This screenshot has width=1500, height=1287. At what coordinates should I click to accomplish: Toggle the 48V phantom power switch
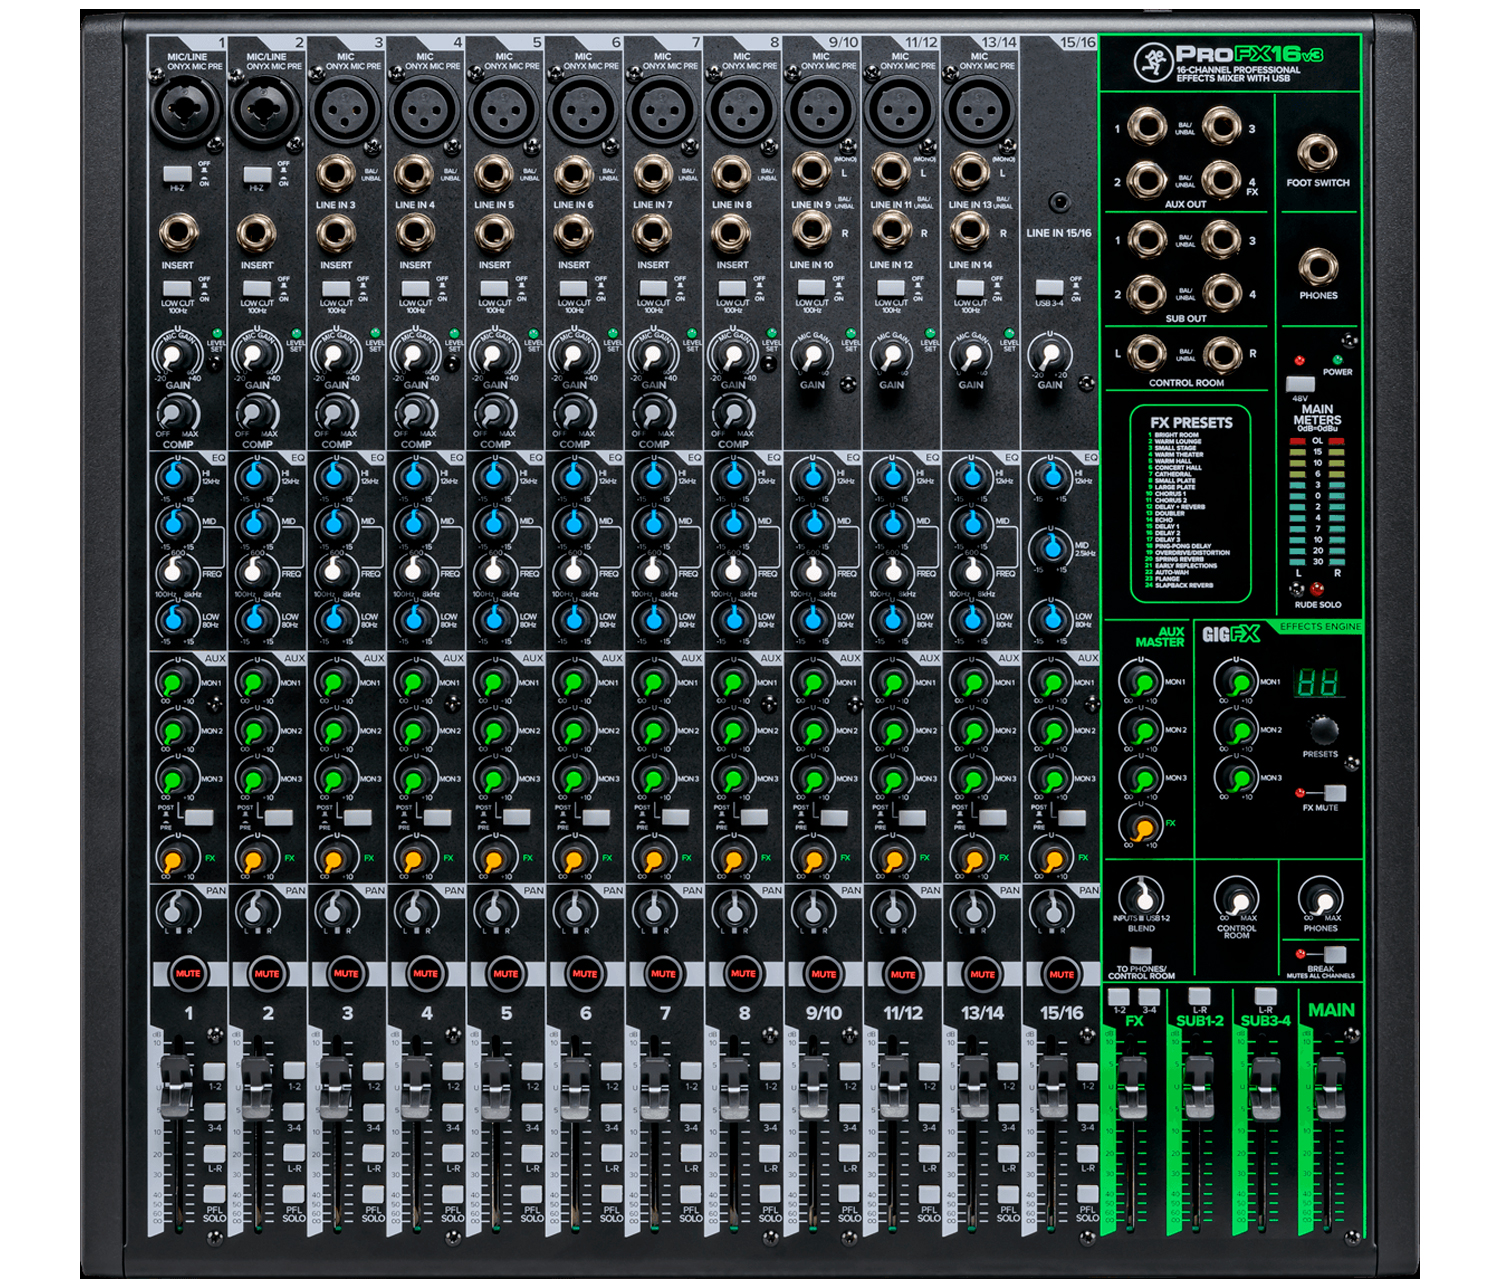[1300, 384]
